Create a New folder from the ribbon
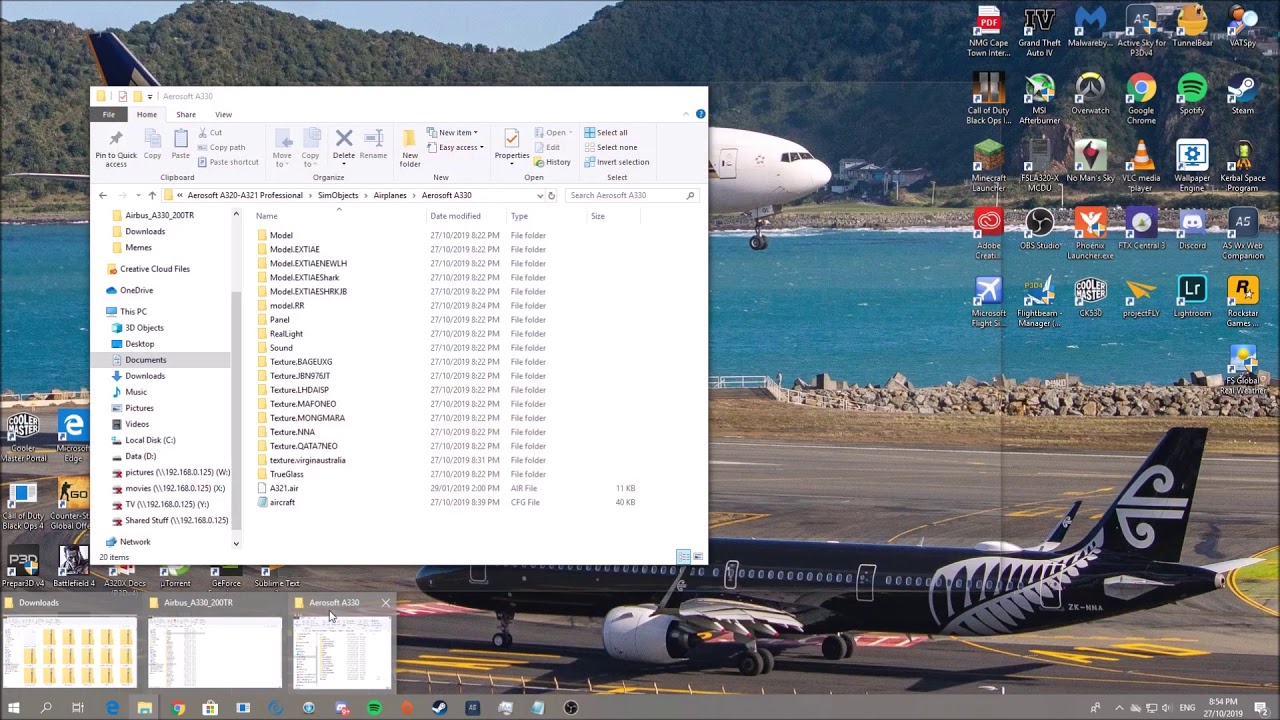 pos(410,148)
